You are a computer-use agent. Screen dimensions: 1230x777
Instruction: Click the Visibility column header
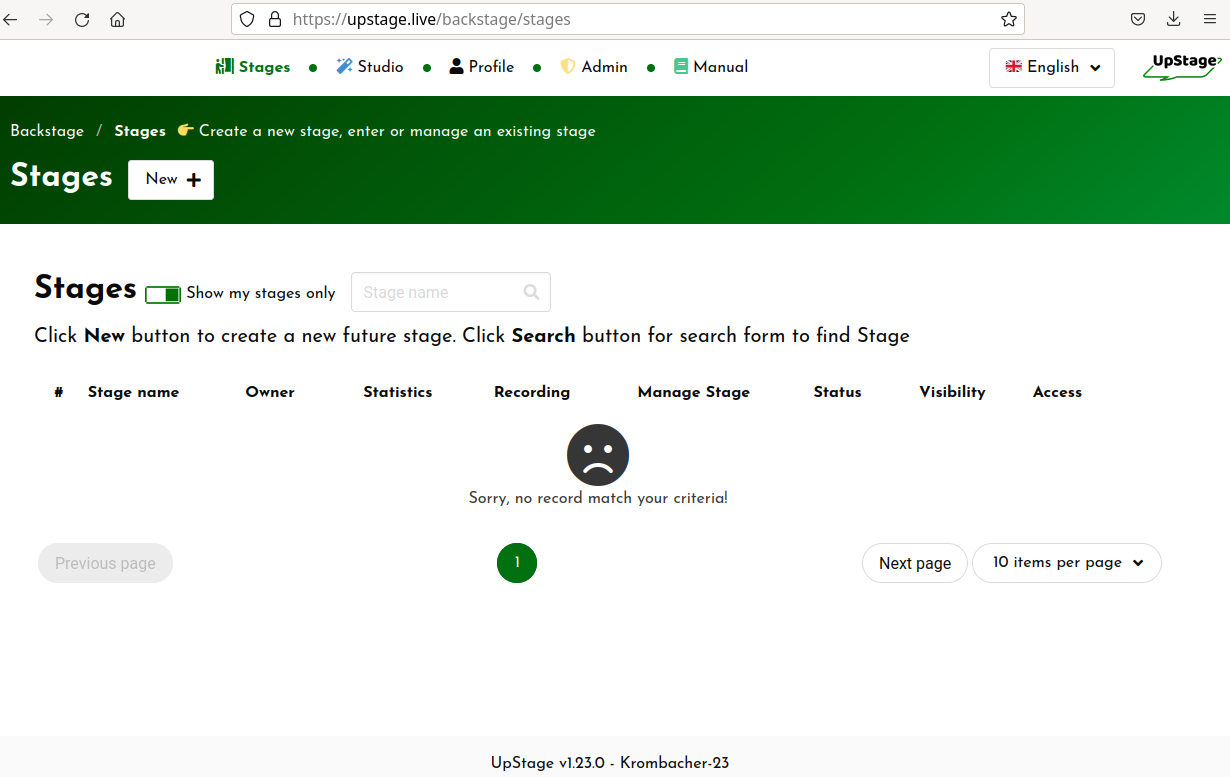coord(953,392)
